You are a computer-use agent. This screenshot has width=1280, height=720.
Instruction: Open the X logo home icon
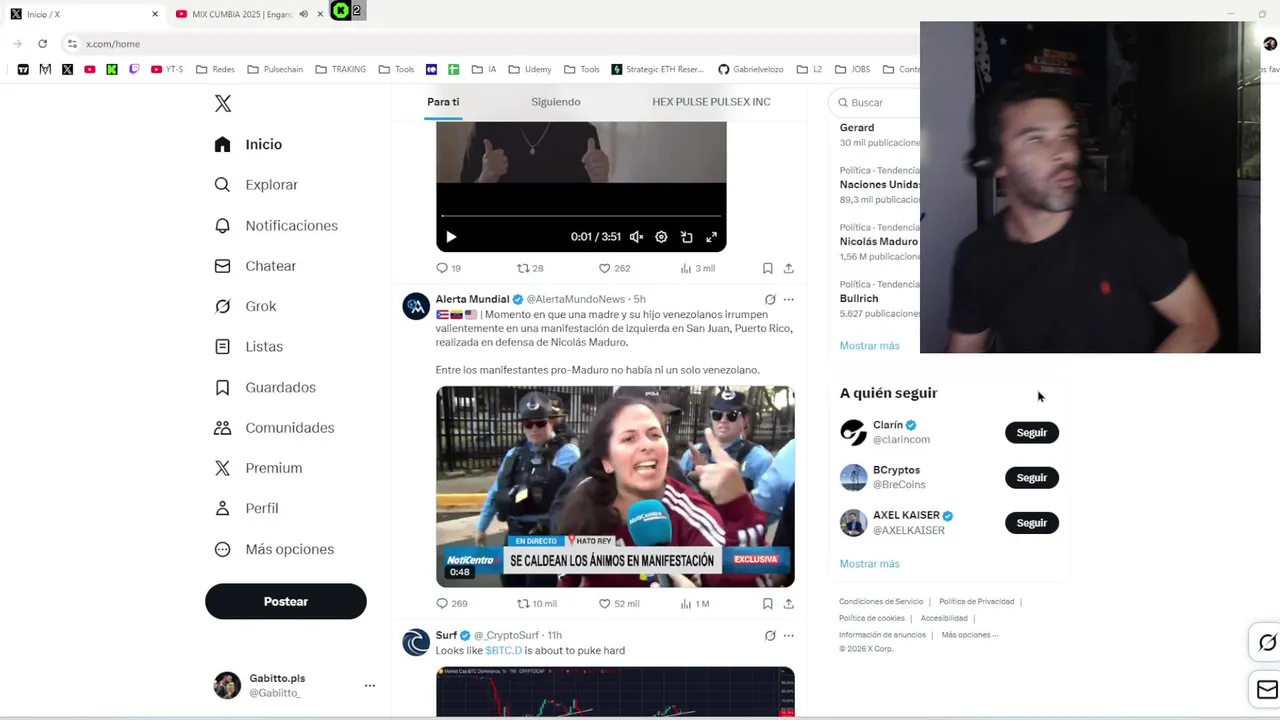pyautogui.click(x=223, y=104)
